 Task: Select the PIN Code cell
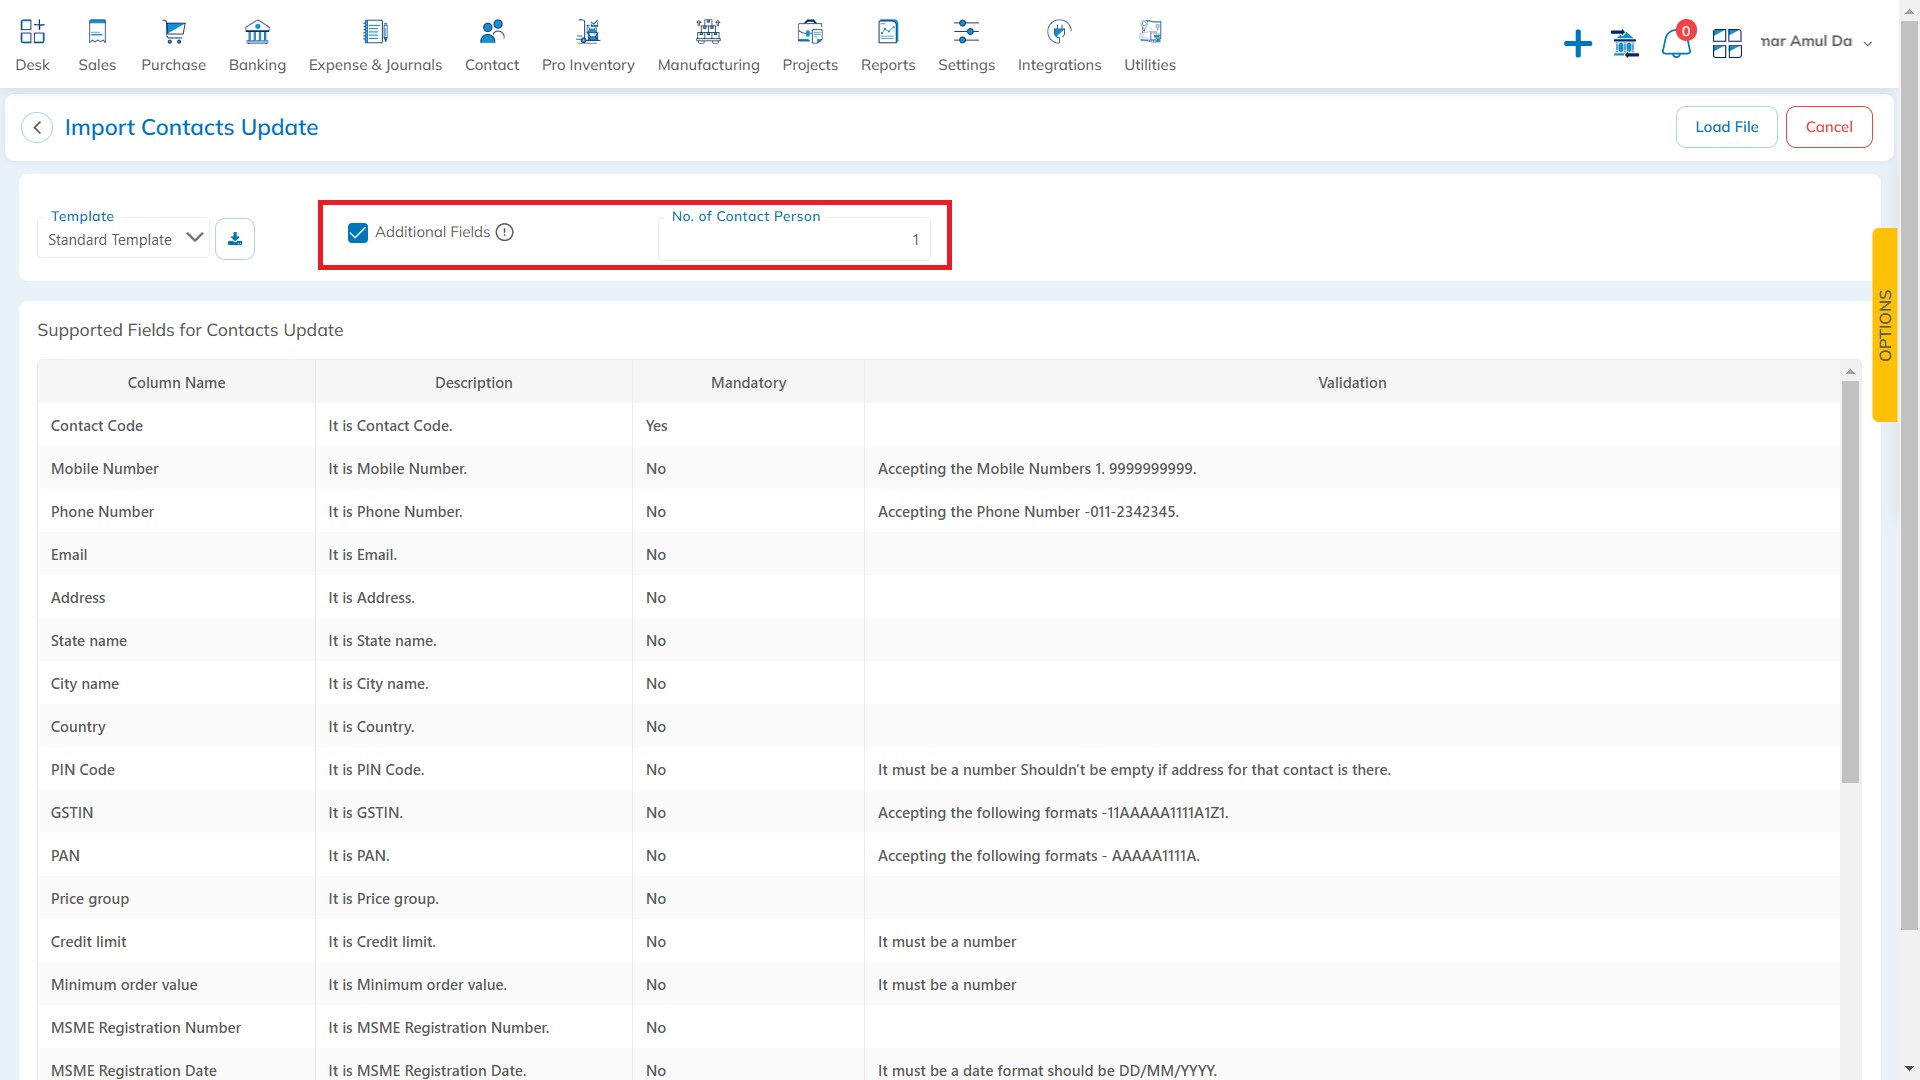176,770
